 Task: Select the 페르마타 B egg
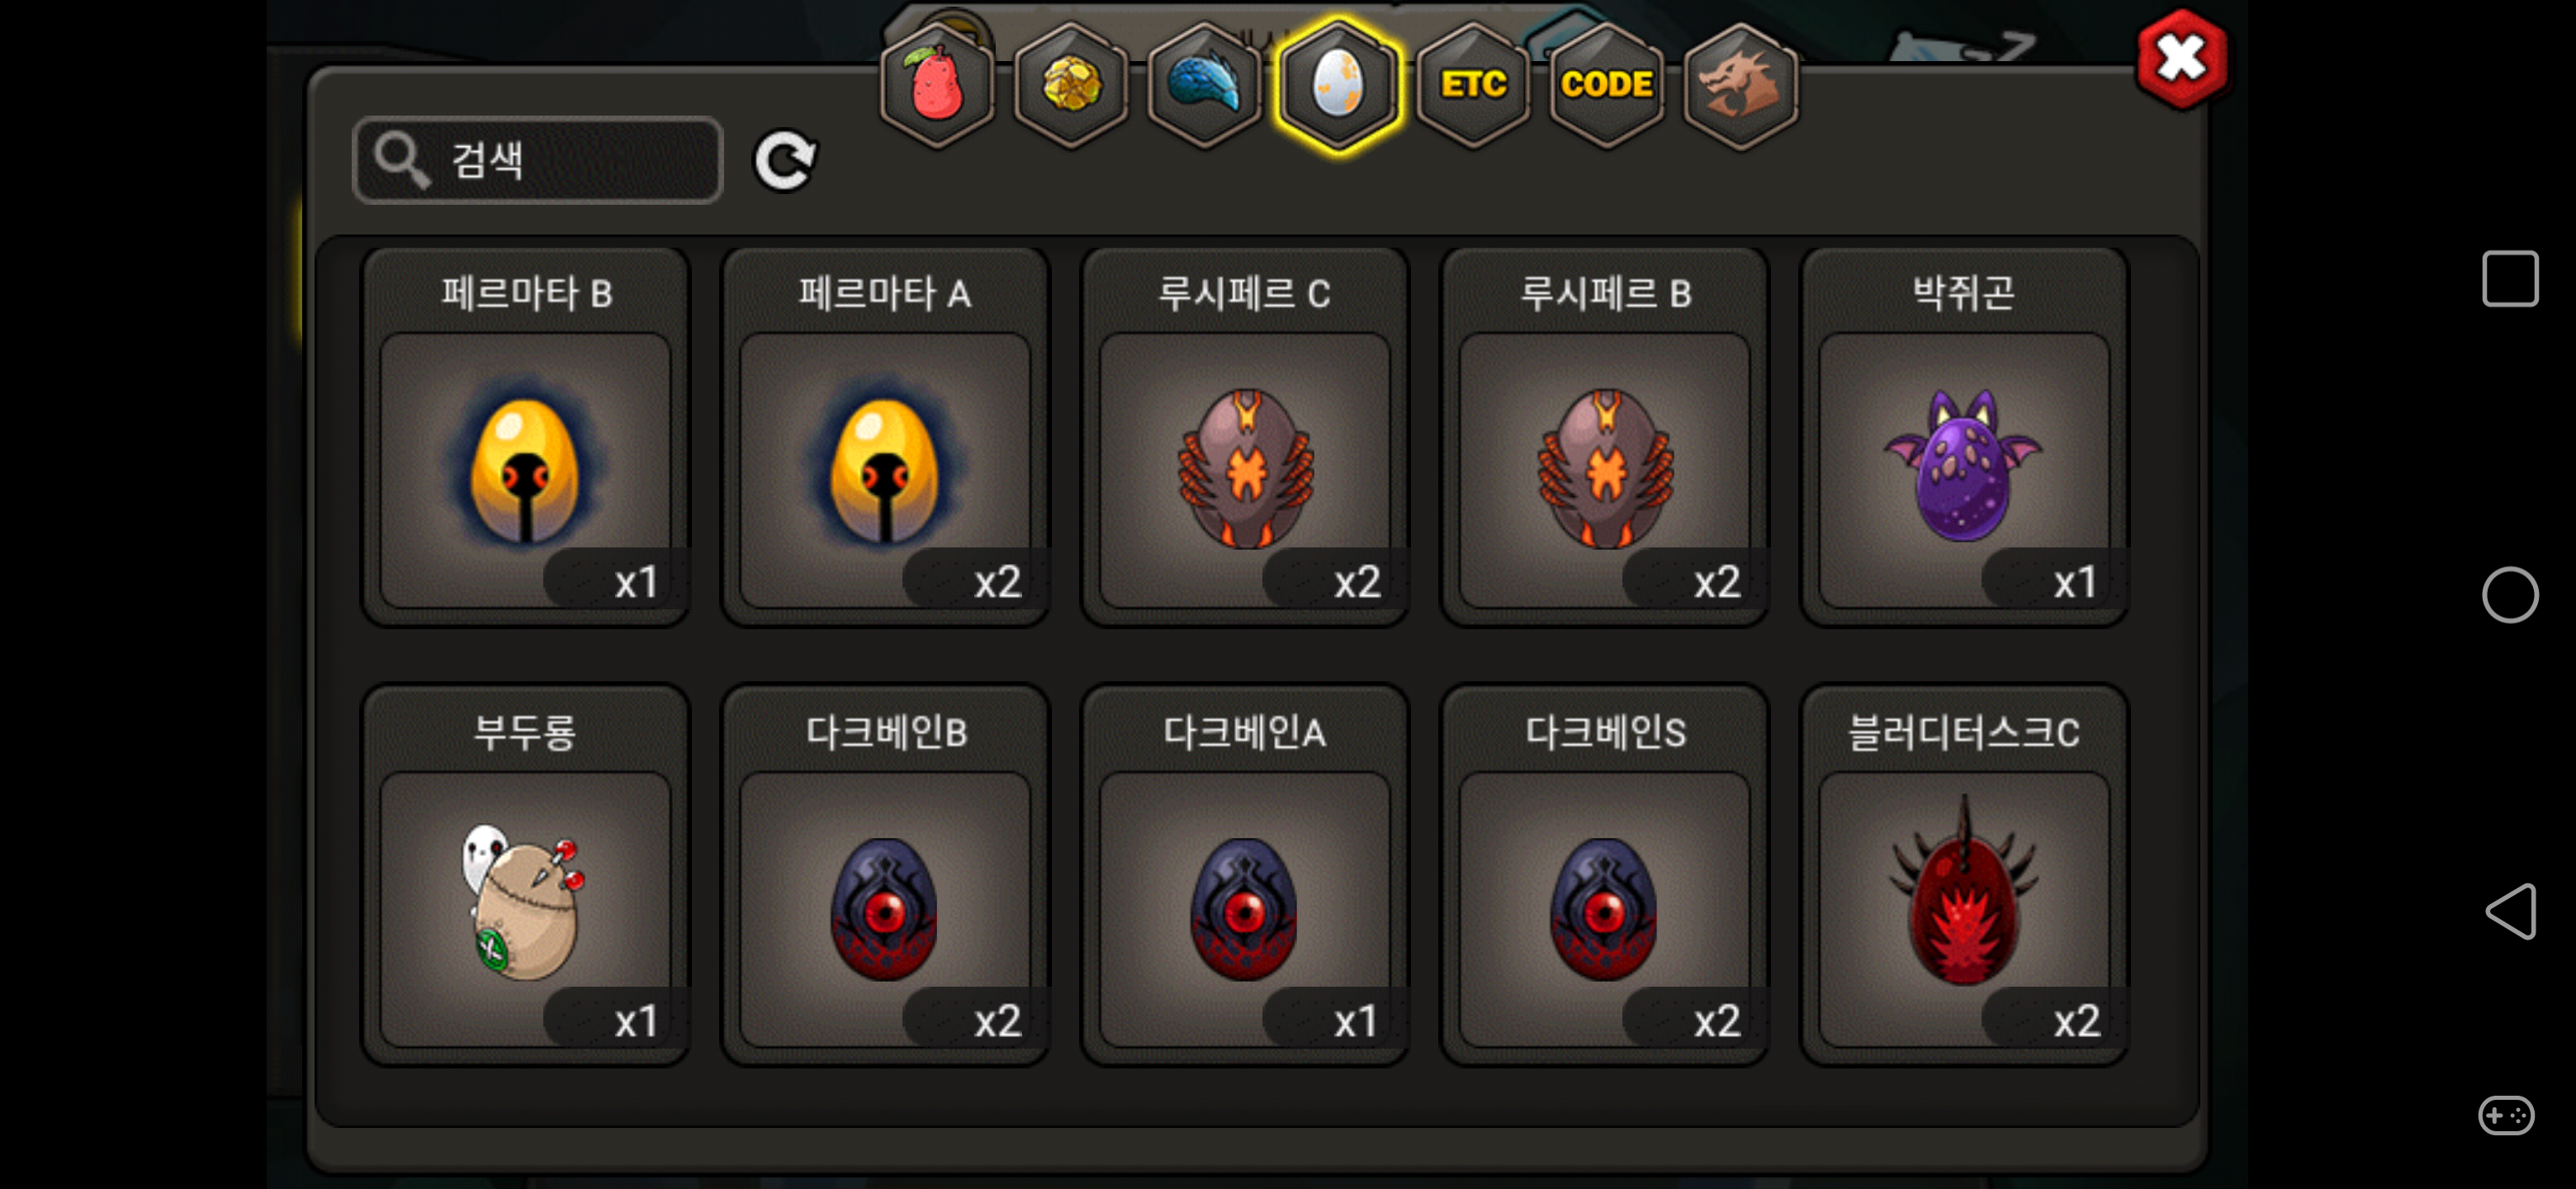[525, 437]
